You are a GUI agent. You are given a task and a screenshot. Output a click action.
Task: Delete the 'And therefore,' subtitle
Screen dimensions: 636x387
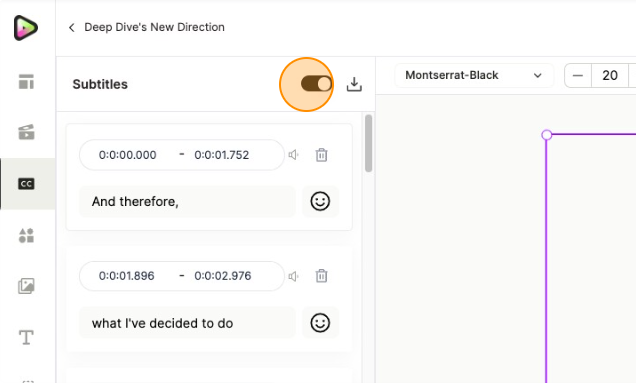point(321,155)
